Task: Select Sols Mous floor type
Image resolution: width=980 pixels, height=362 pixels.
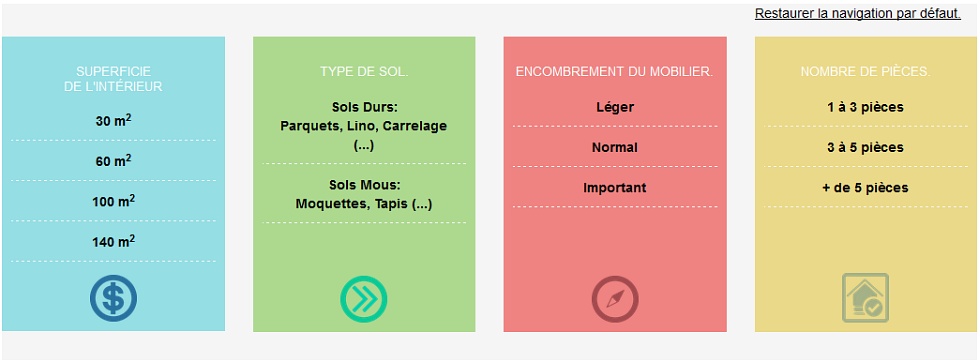Action: click(x=364, y=194)
